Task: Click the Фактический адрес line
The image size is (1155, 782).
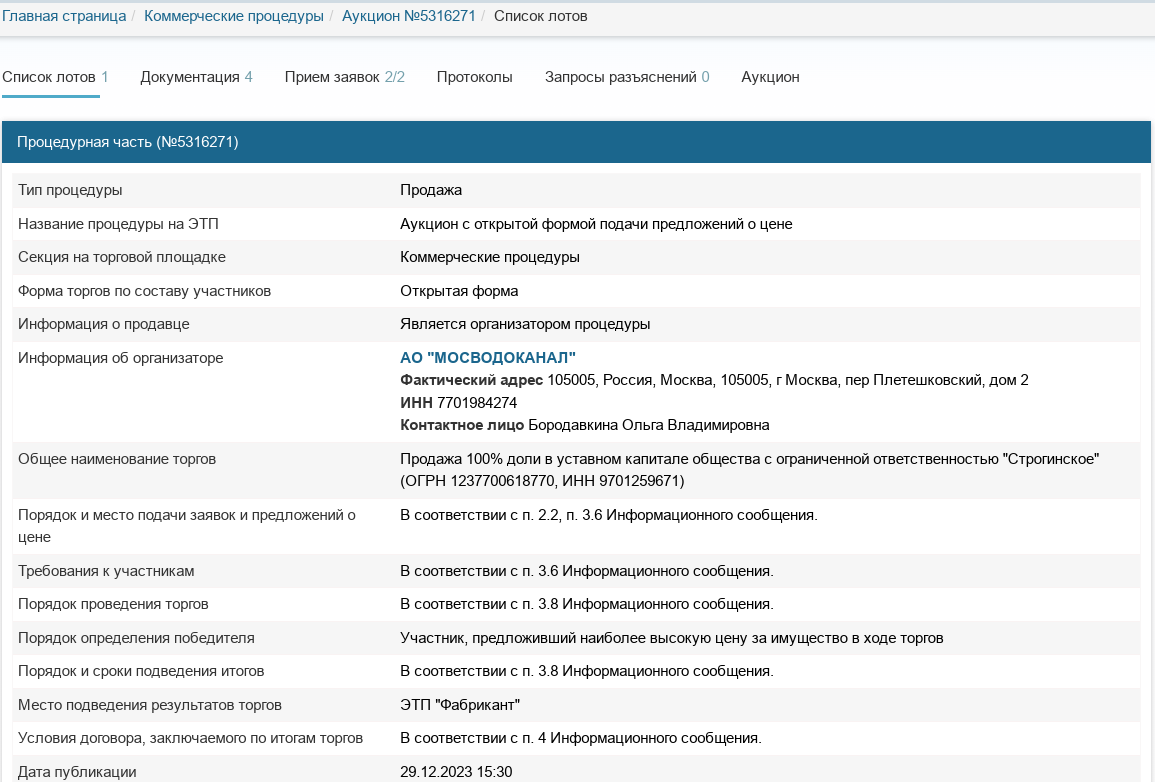Action: [714, 380]
